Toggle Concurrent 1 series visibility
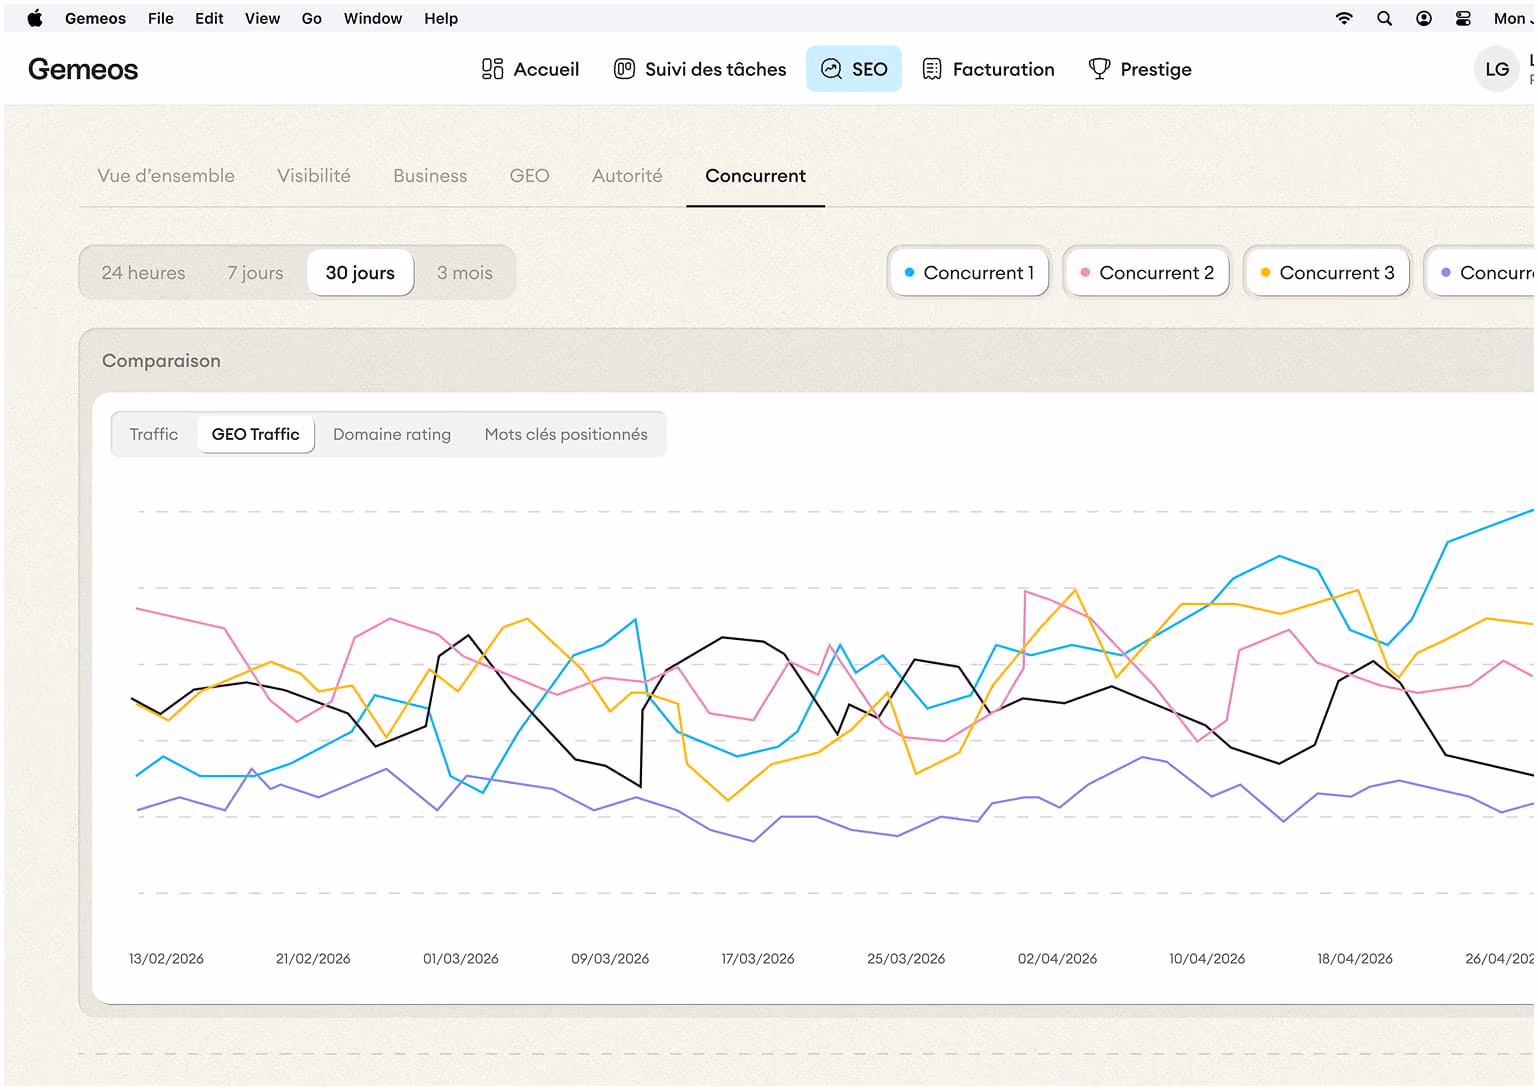Viewport: 1538px width, 1090px height. click(969, 272)
